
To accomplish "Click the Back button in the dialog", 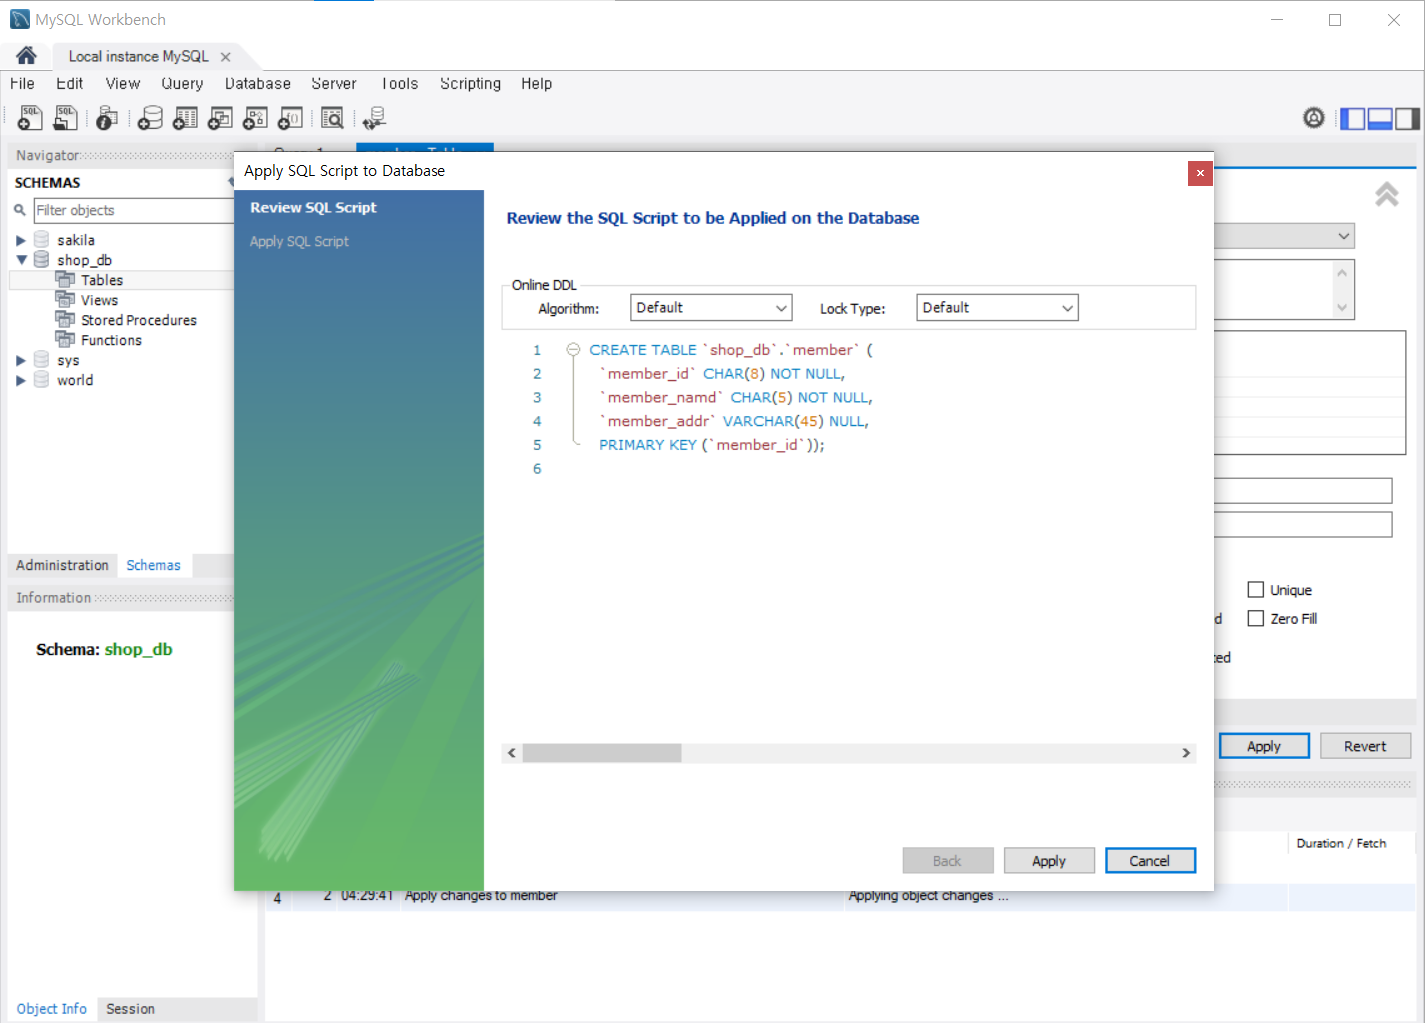I will (947, 861).
